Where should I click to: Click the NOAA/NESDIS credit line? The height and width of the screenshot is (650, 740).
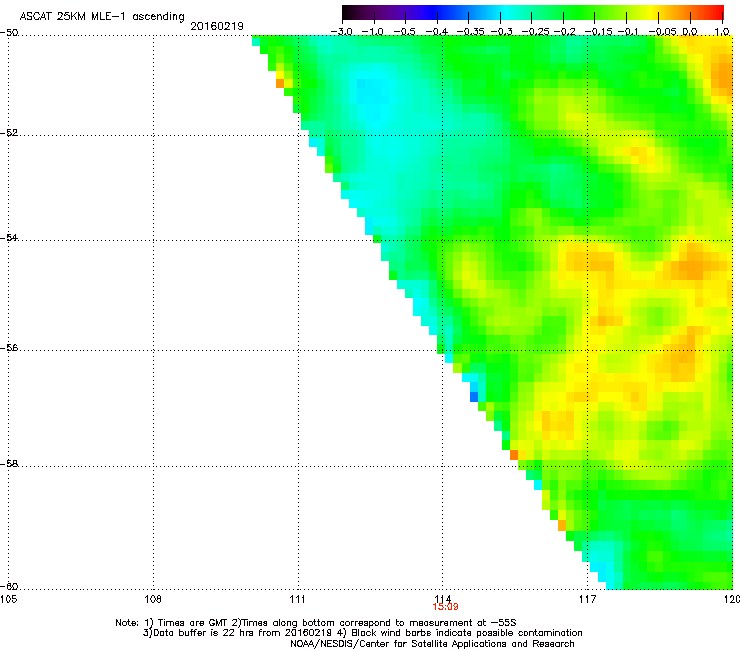tap(432, 644)
